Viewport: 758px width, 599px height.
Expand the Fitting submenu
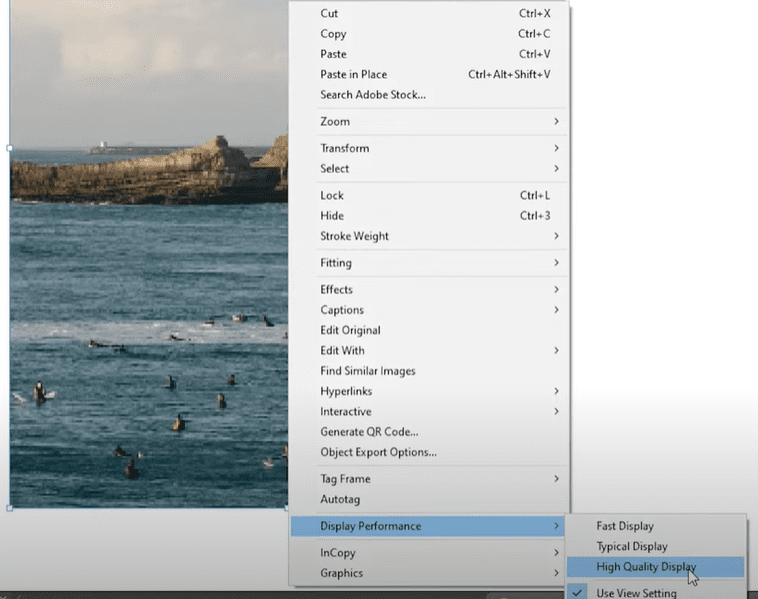point(429,263)
